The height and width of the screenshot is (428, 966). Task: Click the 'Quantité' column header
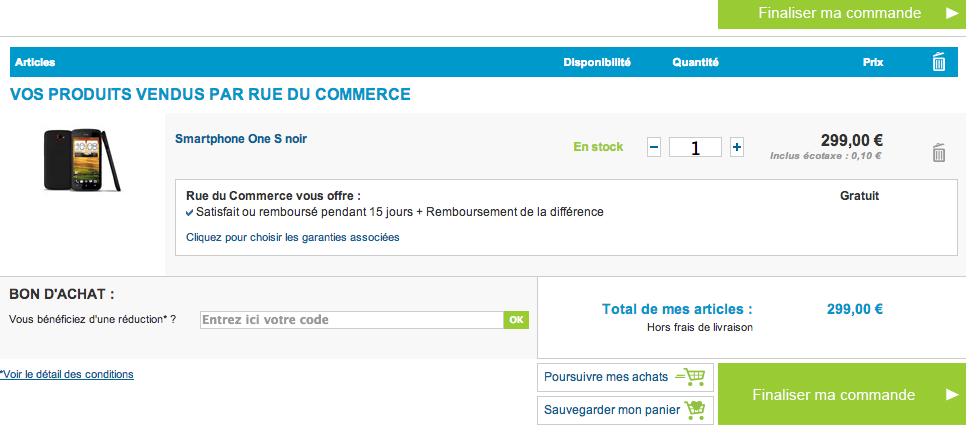(695, 62)
